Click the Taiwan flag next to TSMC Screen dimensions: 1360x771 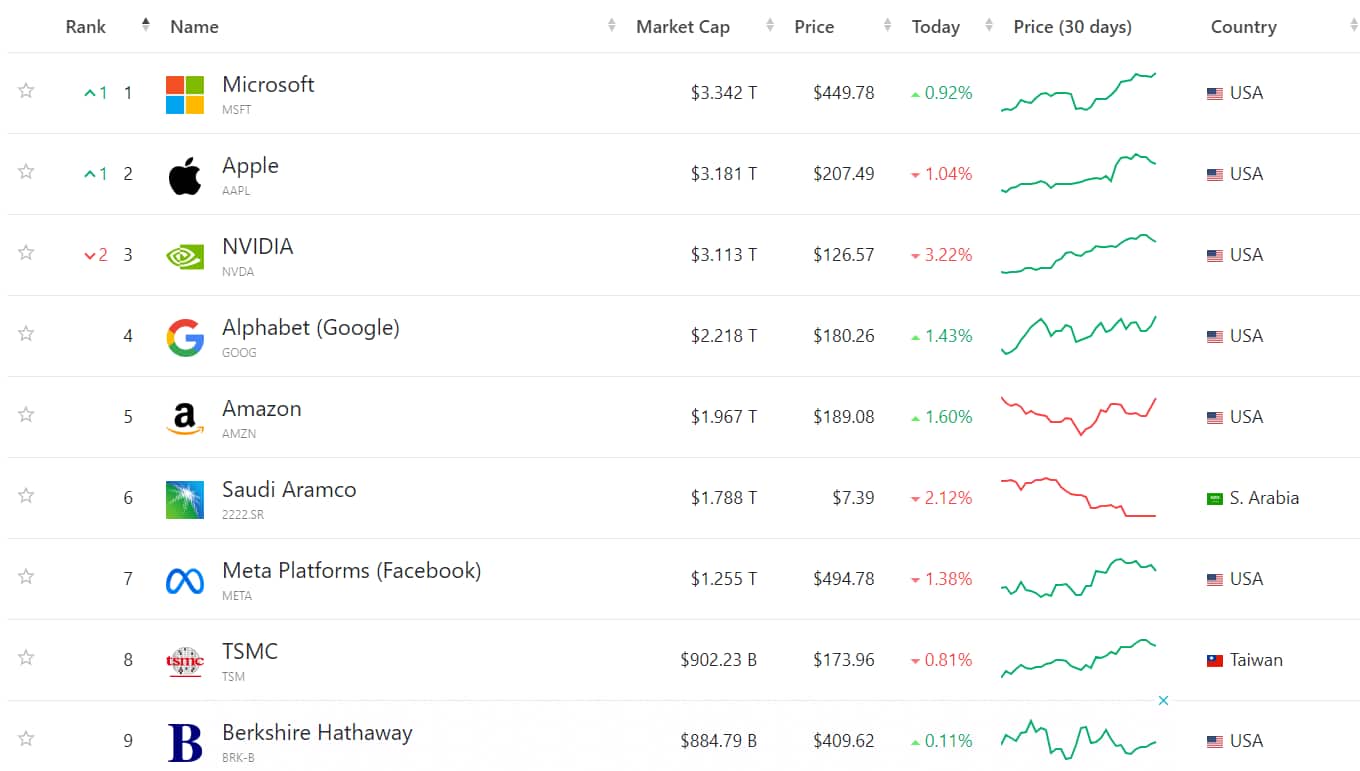tap(1216, 660)
